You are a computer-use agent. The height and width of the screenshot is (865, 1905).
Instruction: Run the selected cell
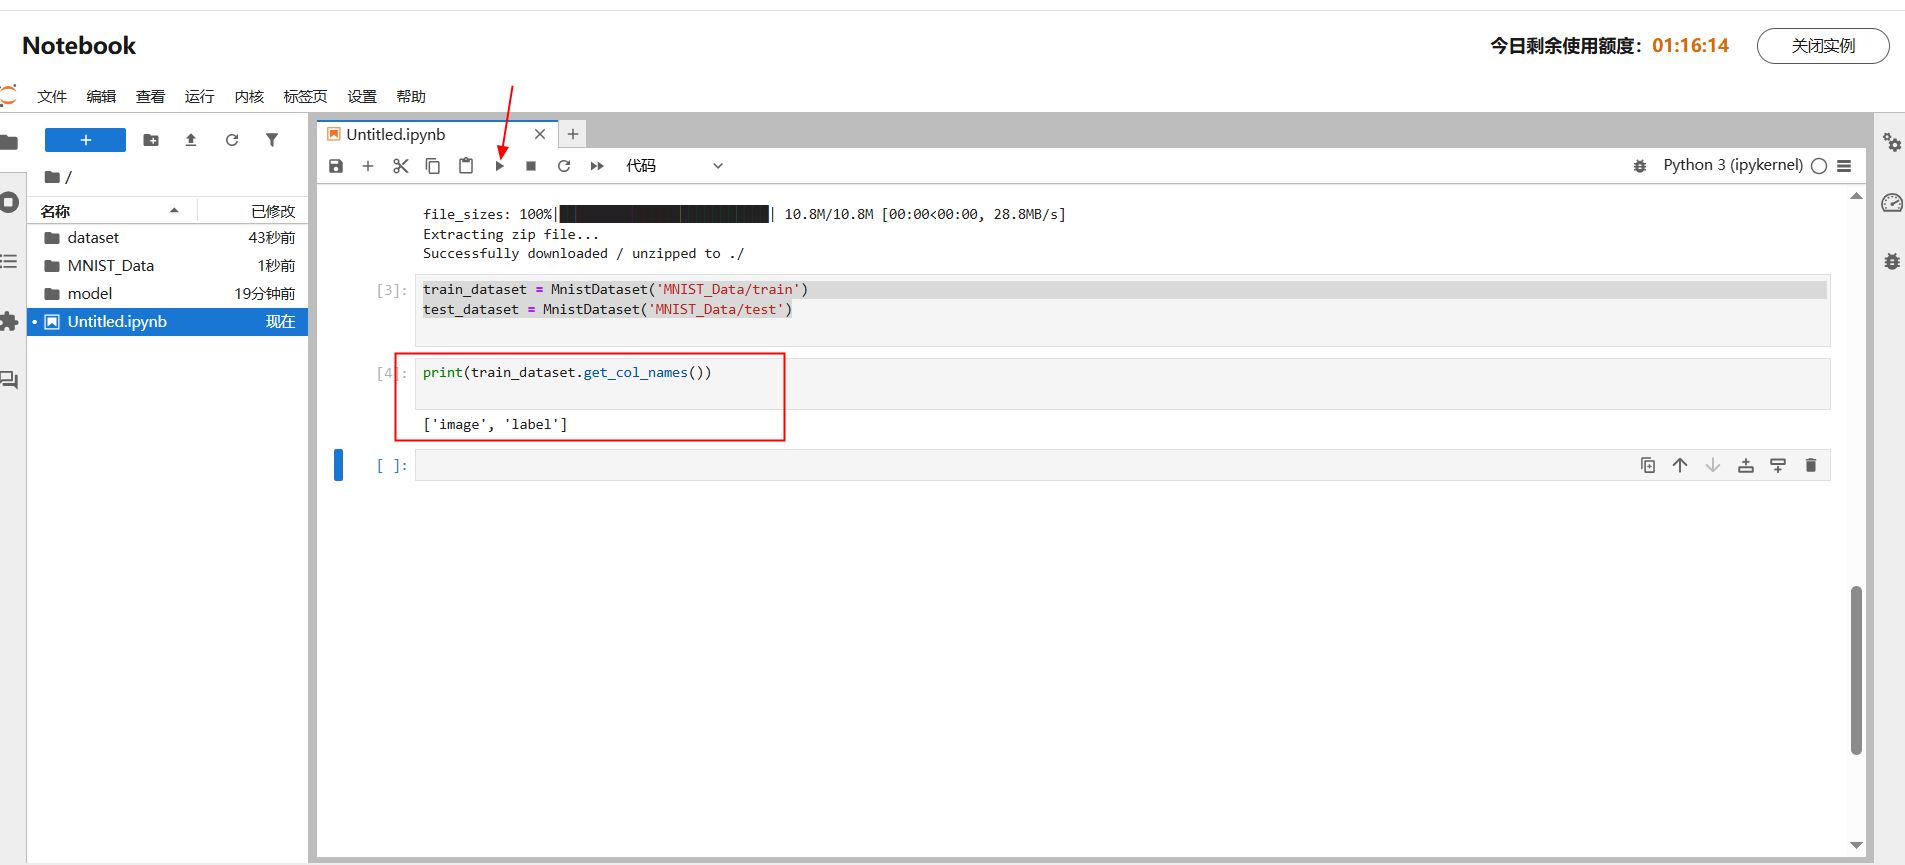(x=499, y=166)
